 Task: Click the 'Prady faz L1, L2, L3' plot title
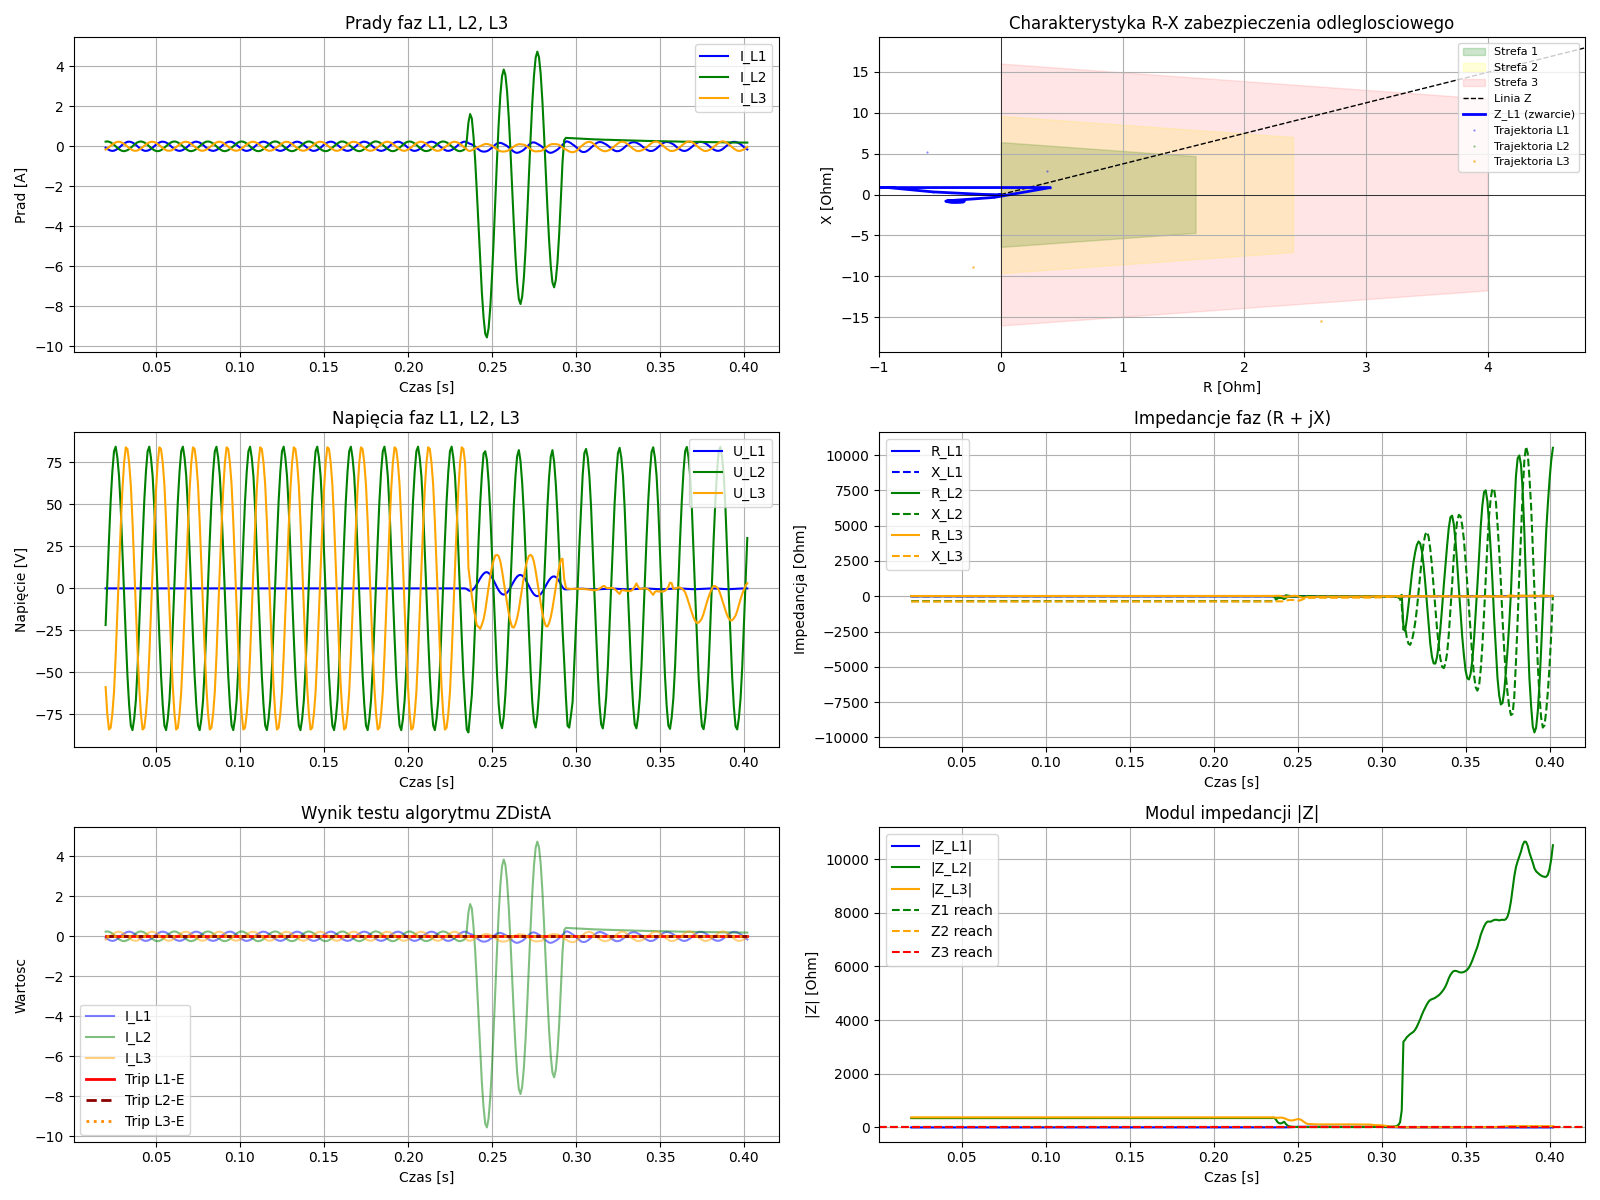[x=426, y=23]
